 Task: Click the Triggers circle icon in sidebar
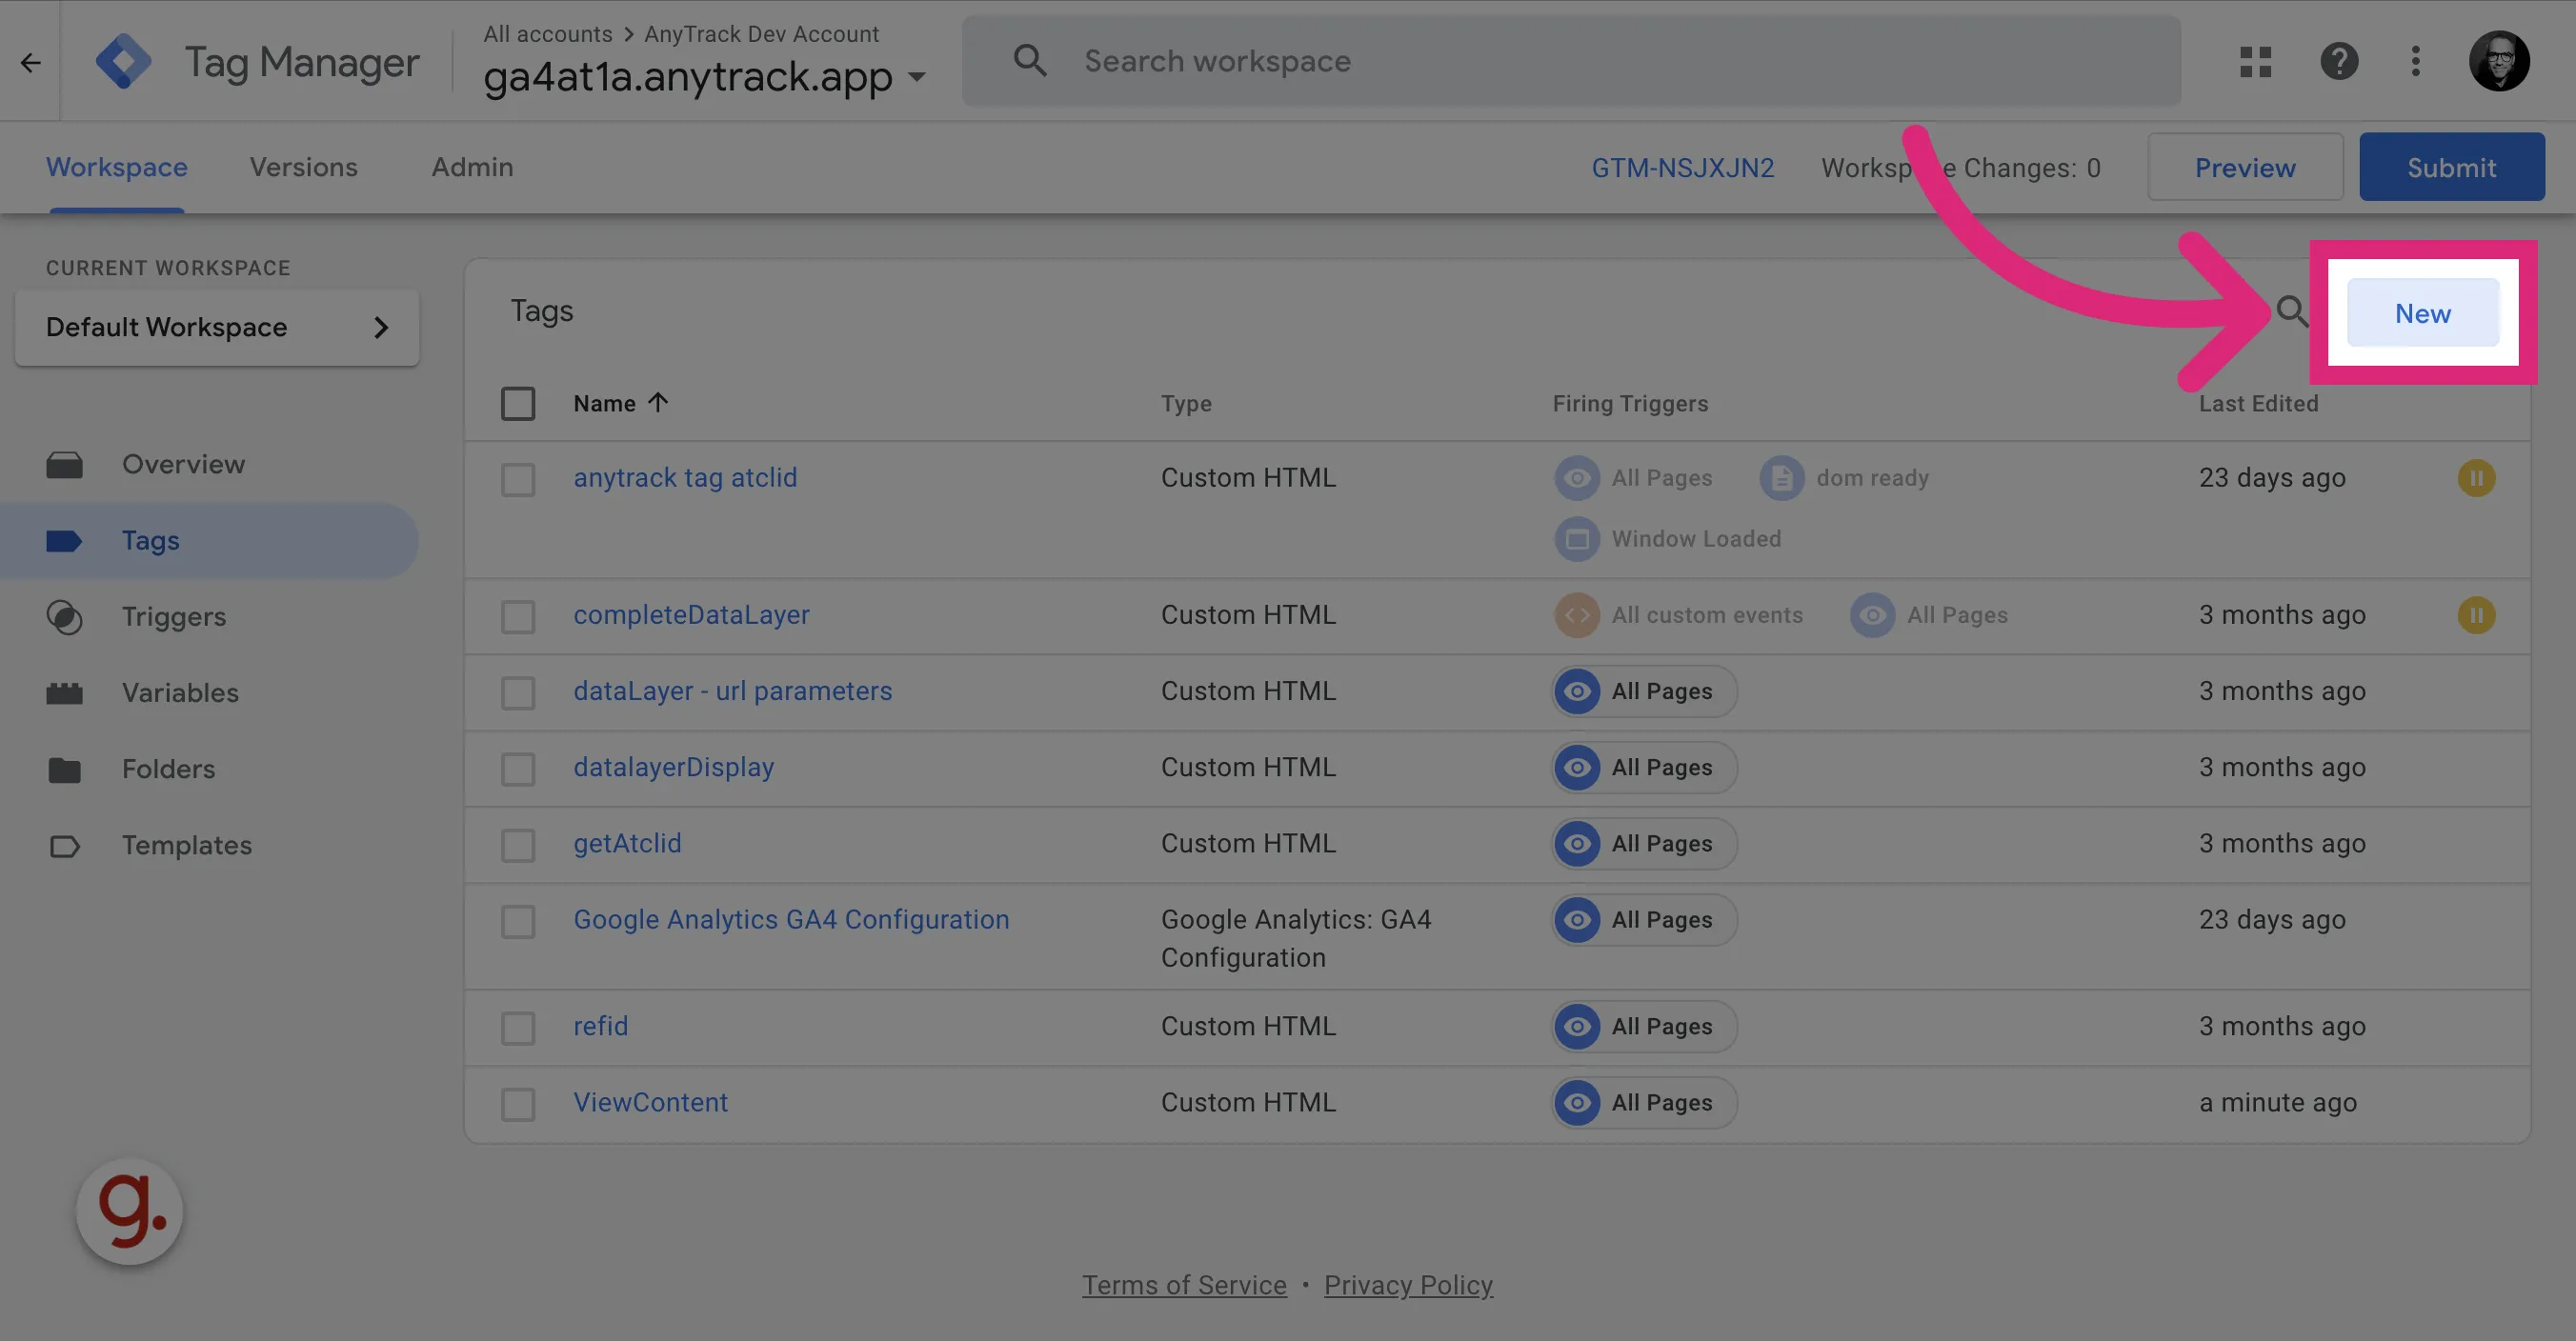tap(65, 617)
